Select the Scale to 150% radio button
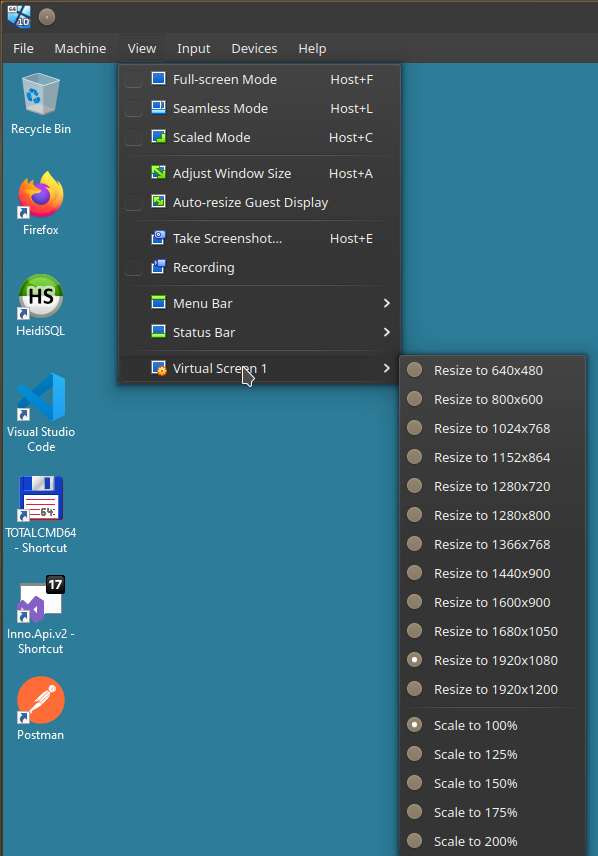Screen dimensions: 598x856 point(415,783)
